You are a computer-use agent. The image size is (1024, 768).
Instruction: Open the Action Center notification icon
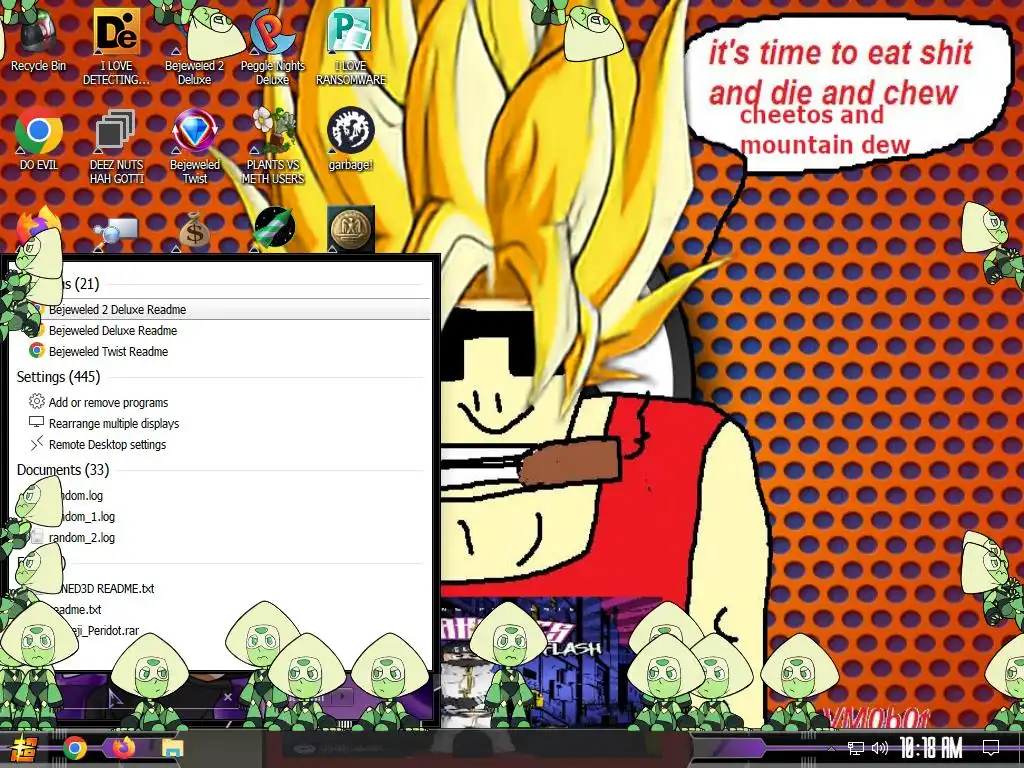pyautogui.click(x=991, y=748)
